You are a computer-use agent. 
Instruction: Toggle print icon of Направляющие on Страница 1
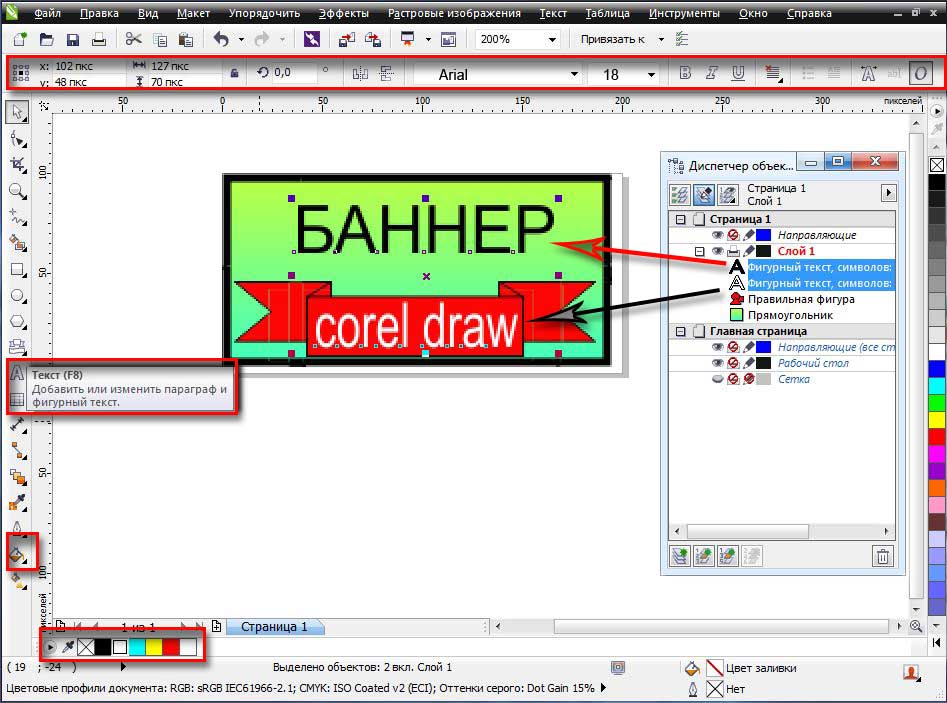[x=733, y=235]
